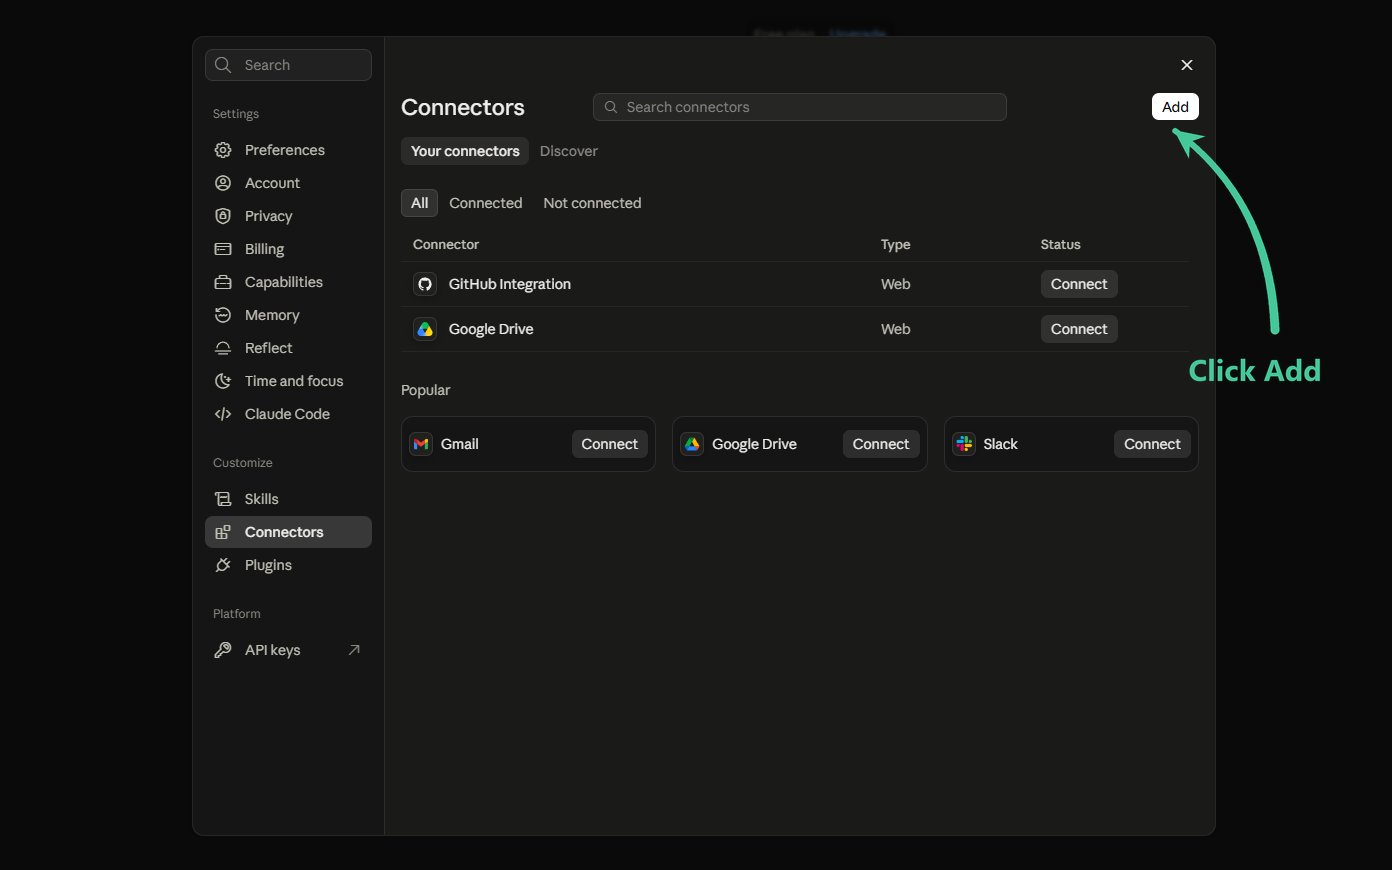Click the Web type cell for Google Drive
Screen dimensions: 1392x870
coord(895,329)
